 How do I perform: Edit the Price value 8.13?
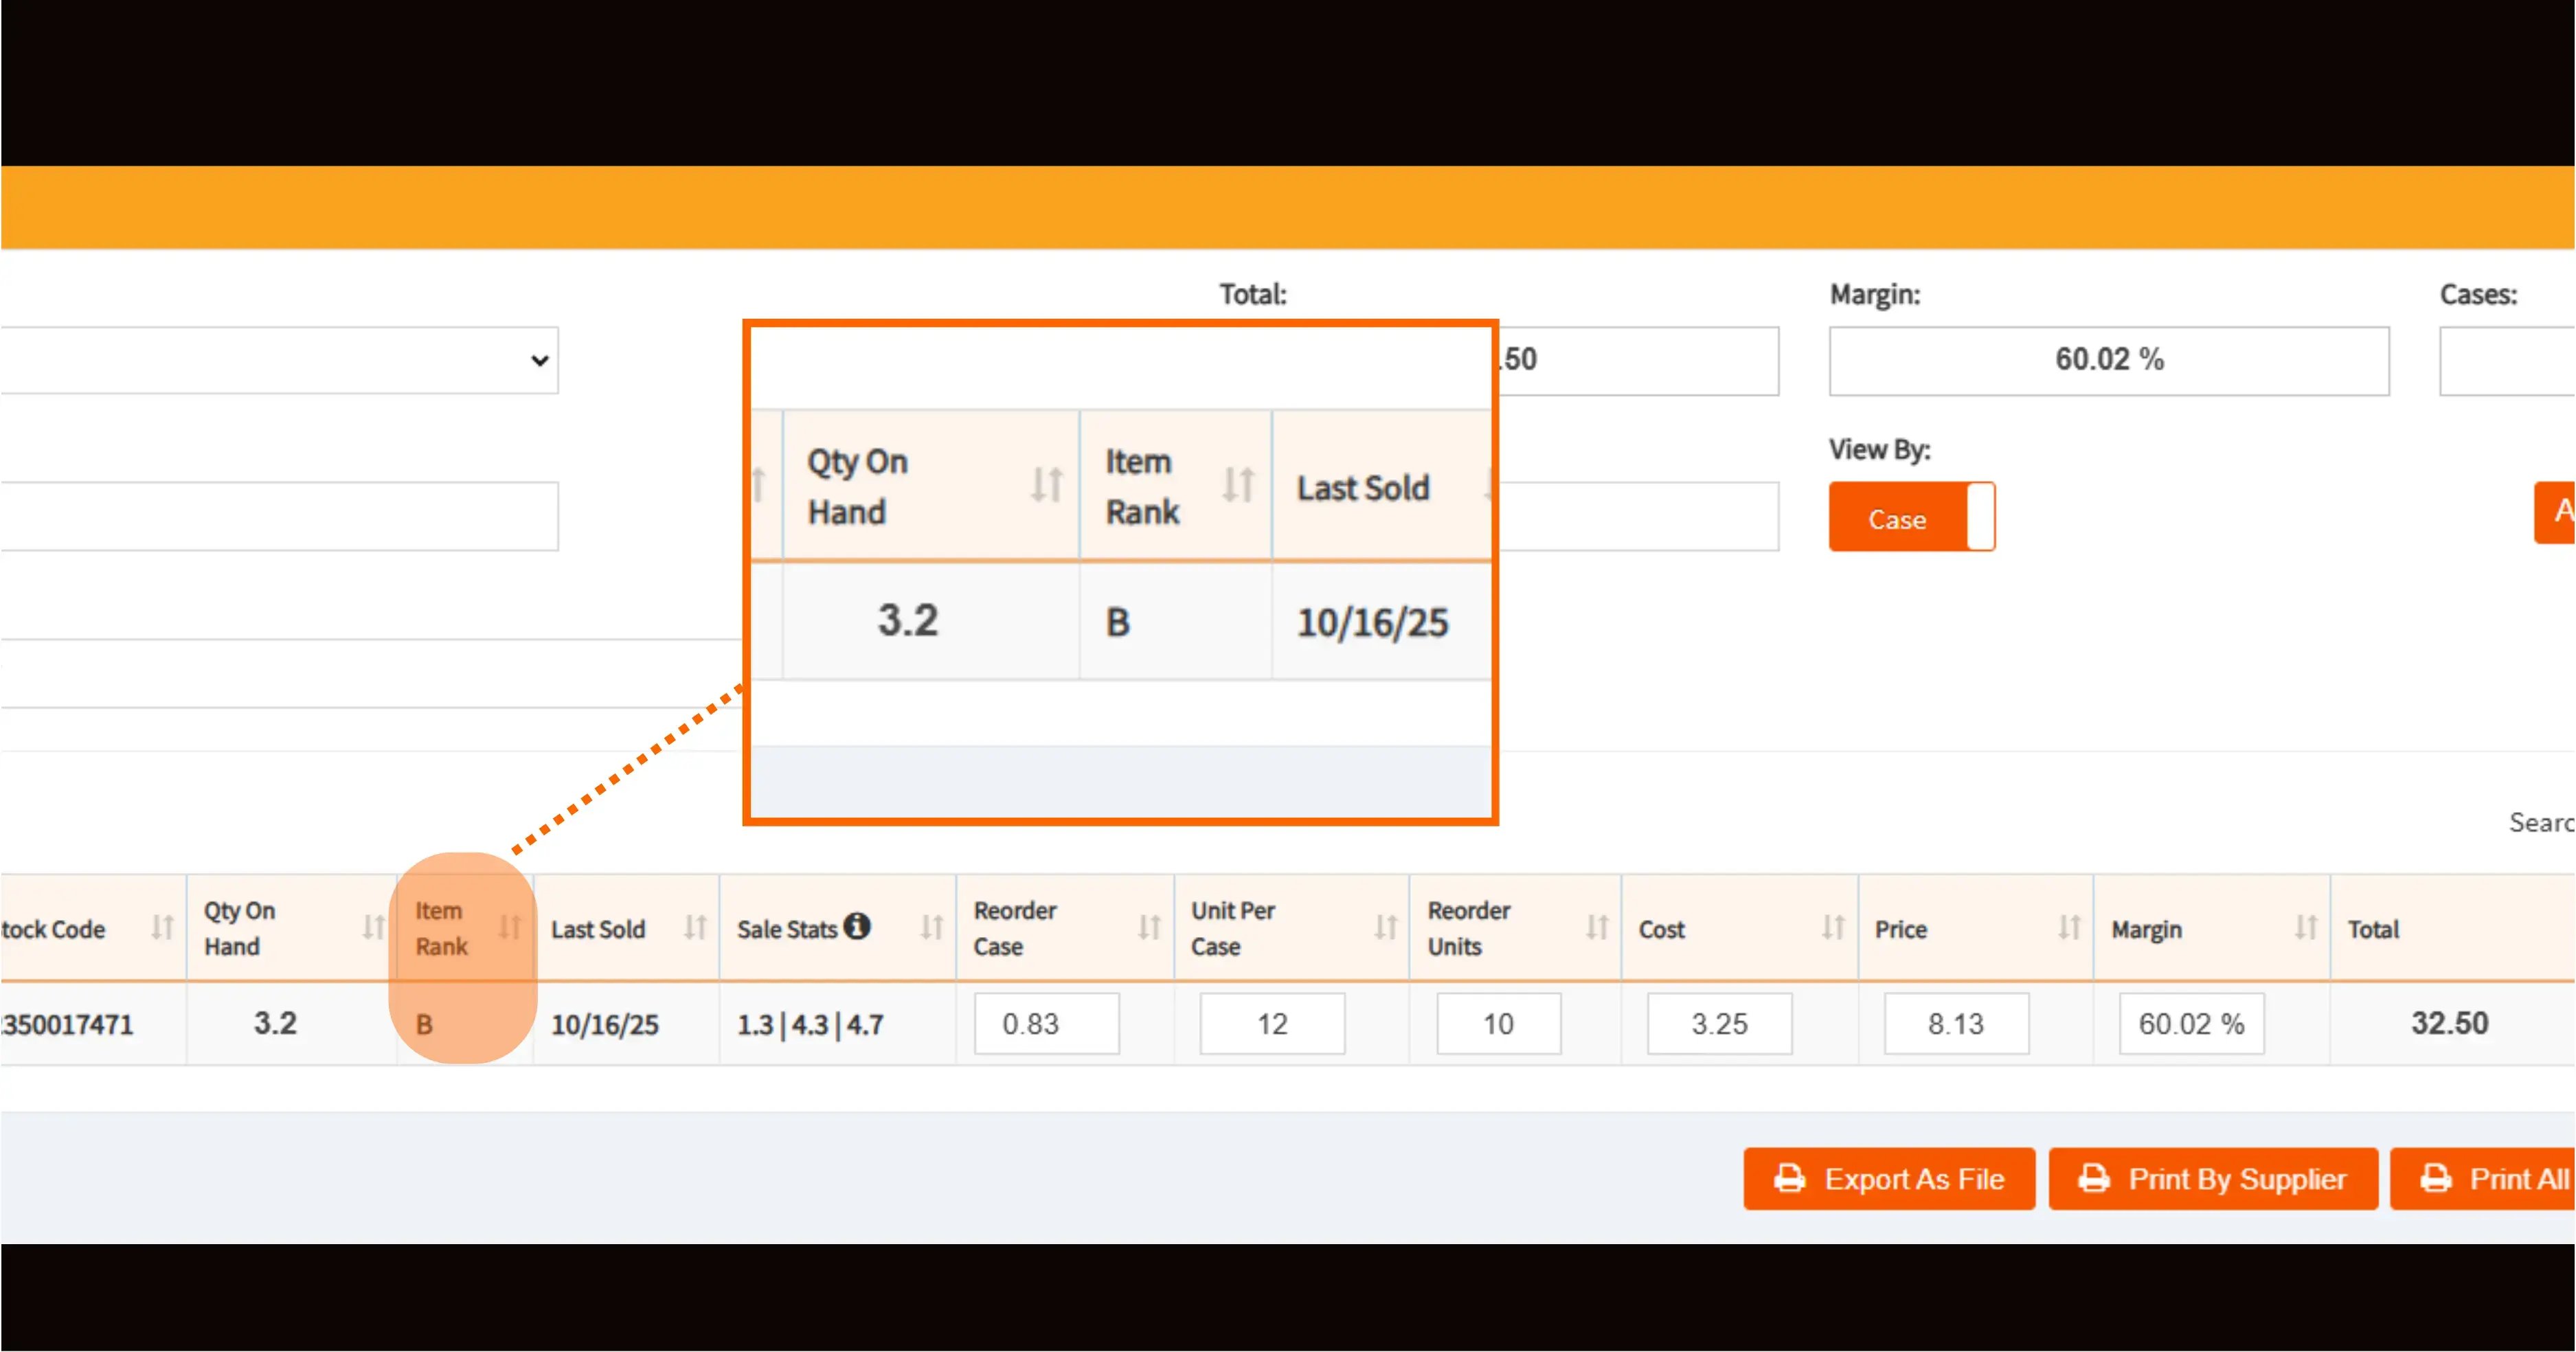coord(1955,1023)
